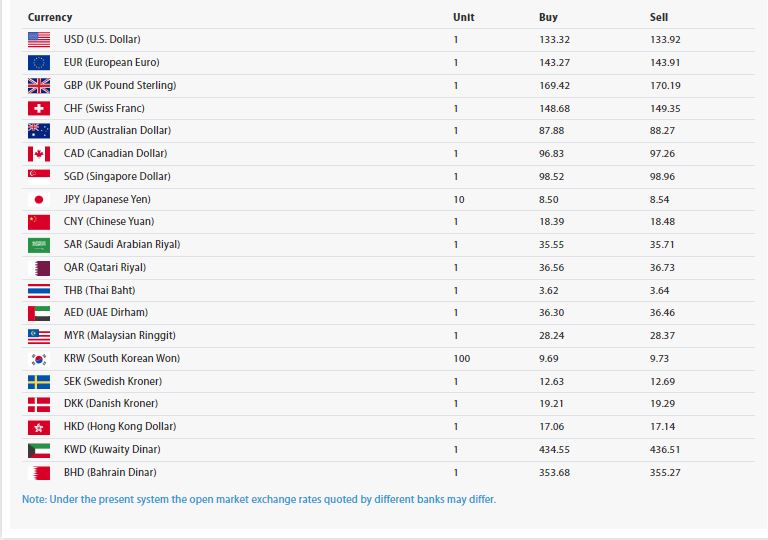Viewport: 768px width, 540px height.
Task: Click the Qatar flag icon
Action: [x=39, y=268]
